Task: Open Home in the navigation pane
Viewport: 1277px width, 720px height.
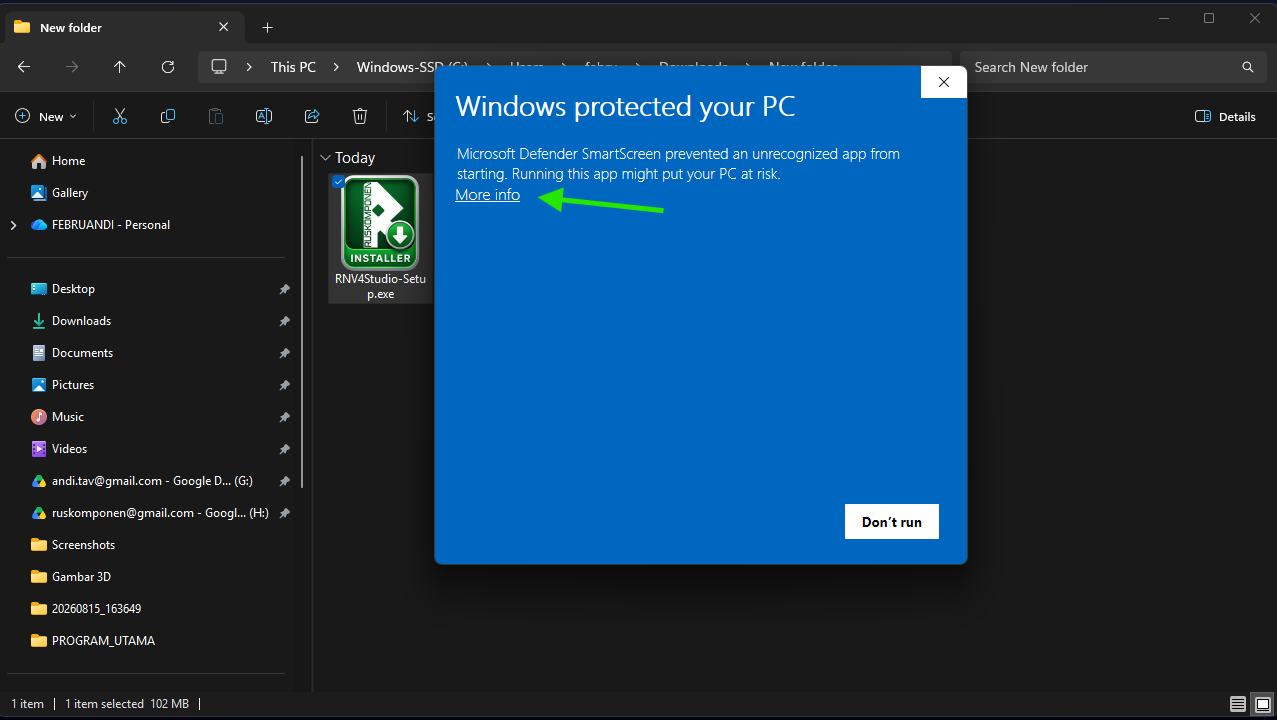Action: pos(68,161)
